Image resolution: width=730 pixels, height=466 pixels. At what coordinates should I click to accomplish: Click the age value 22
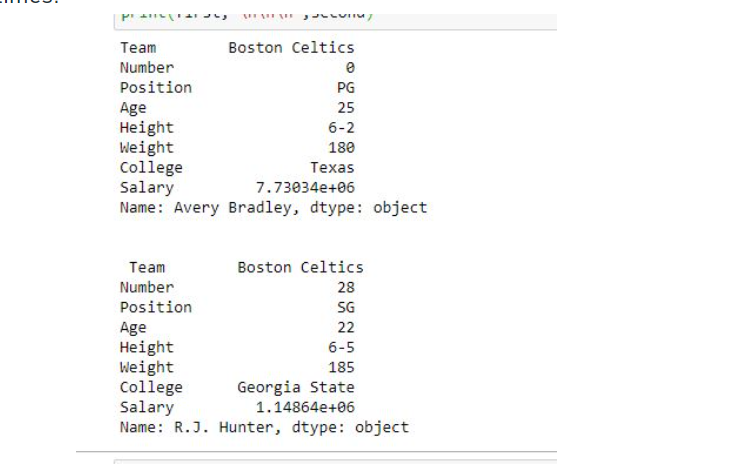click(345, 327)
